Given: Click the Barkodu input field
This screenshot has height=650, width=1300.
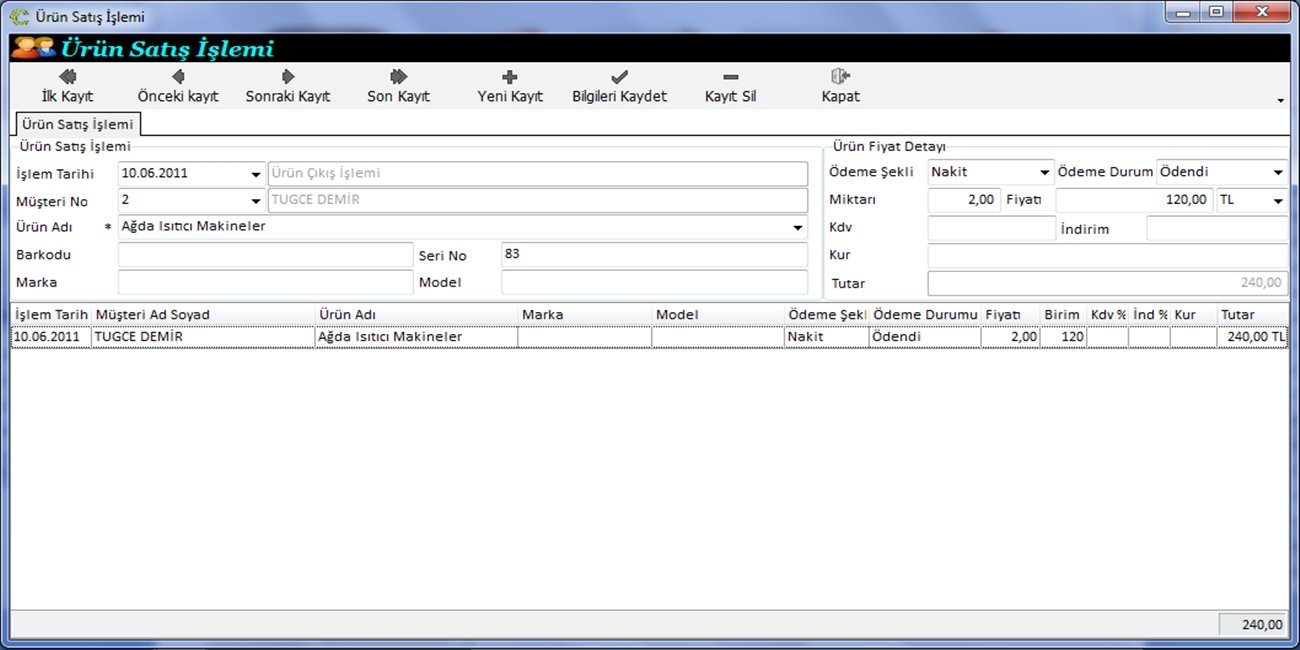Looking at the screenshot, I should point(265,255).
